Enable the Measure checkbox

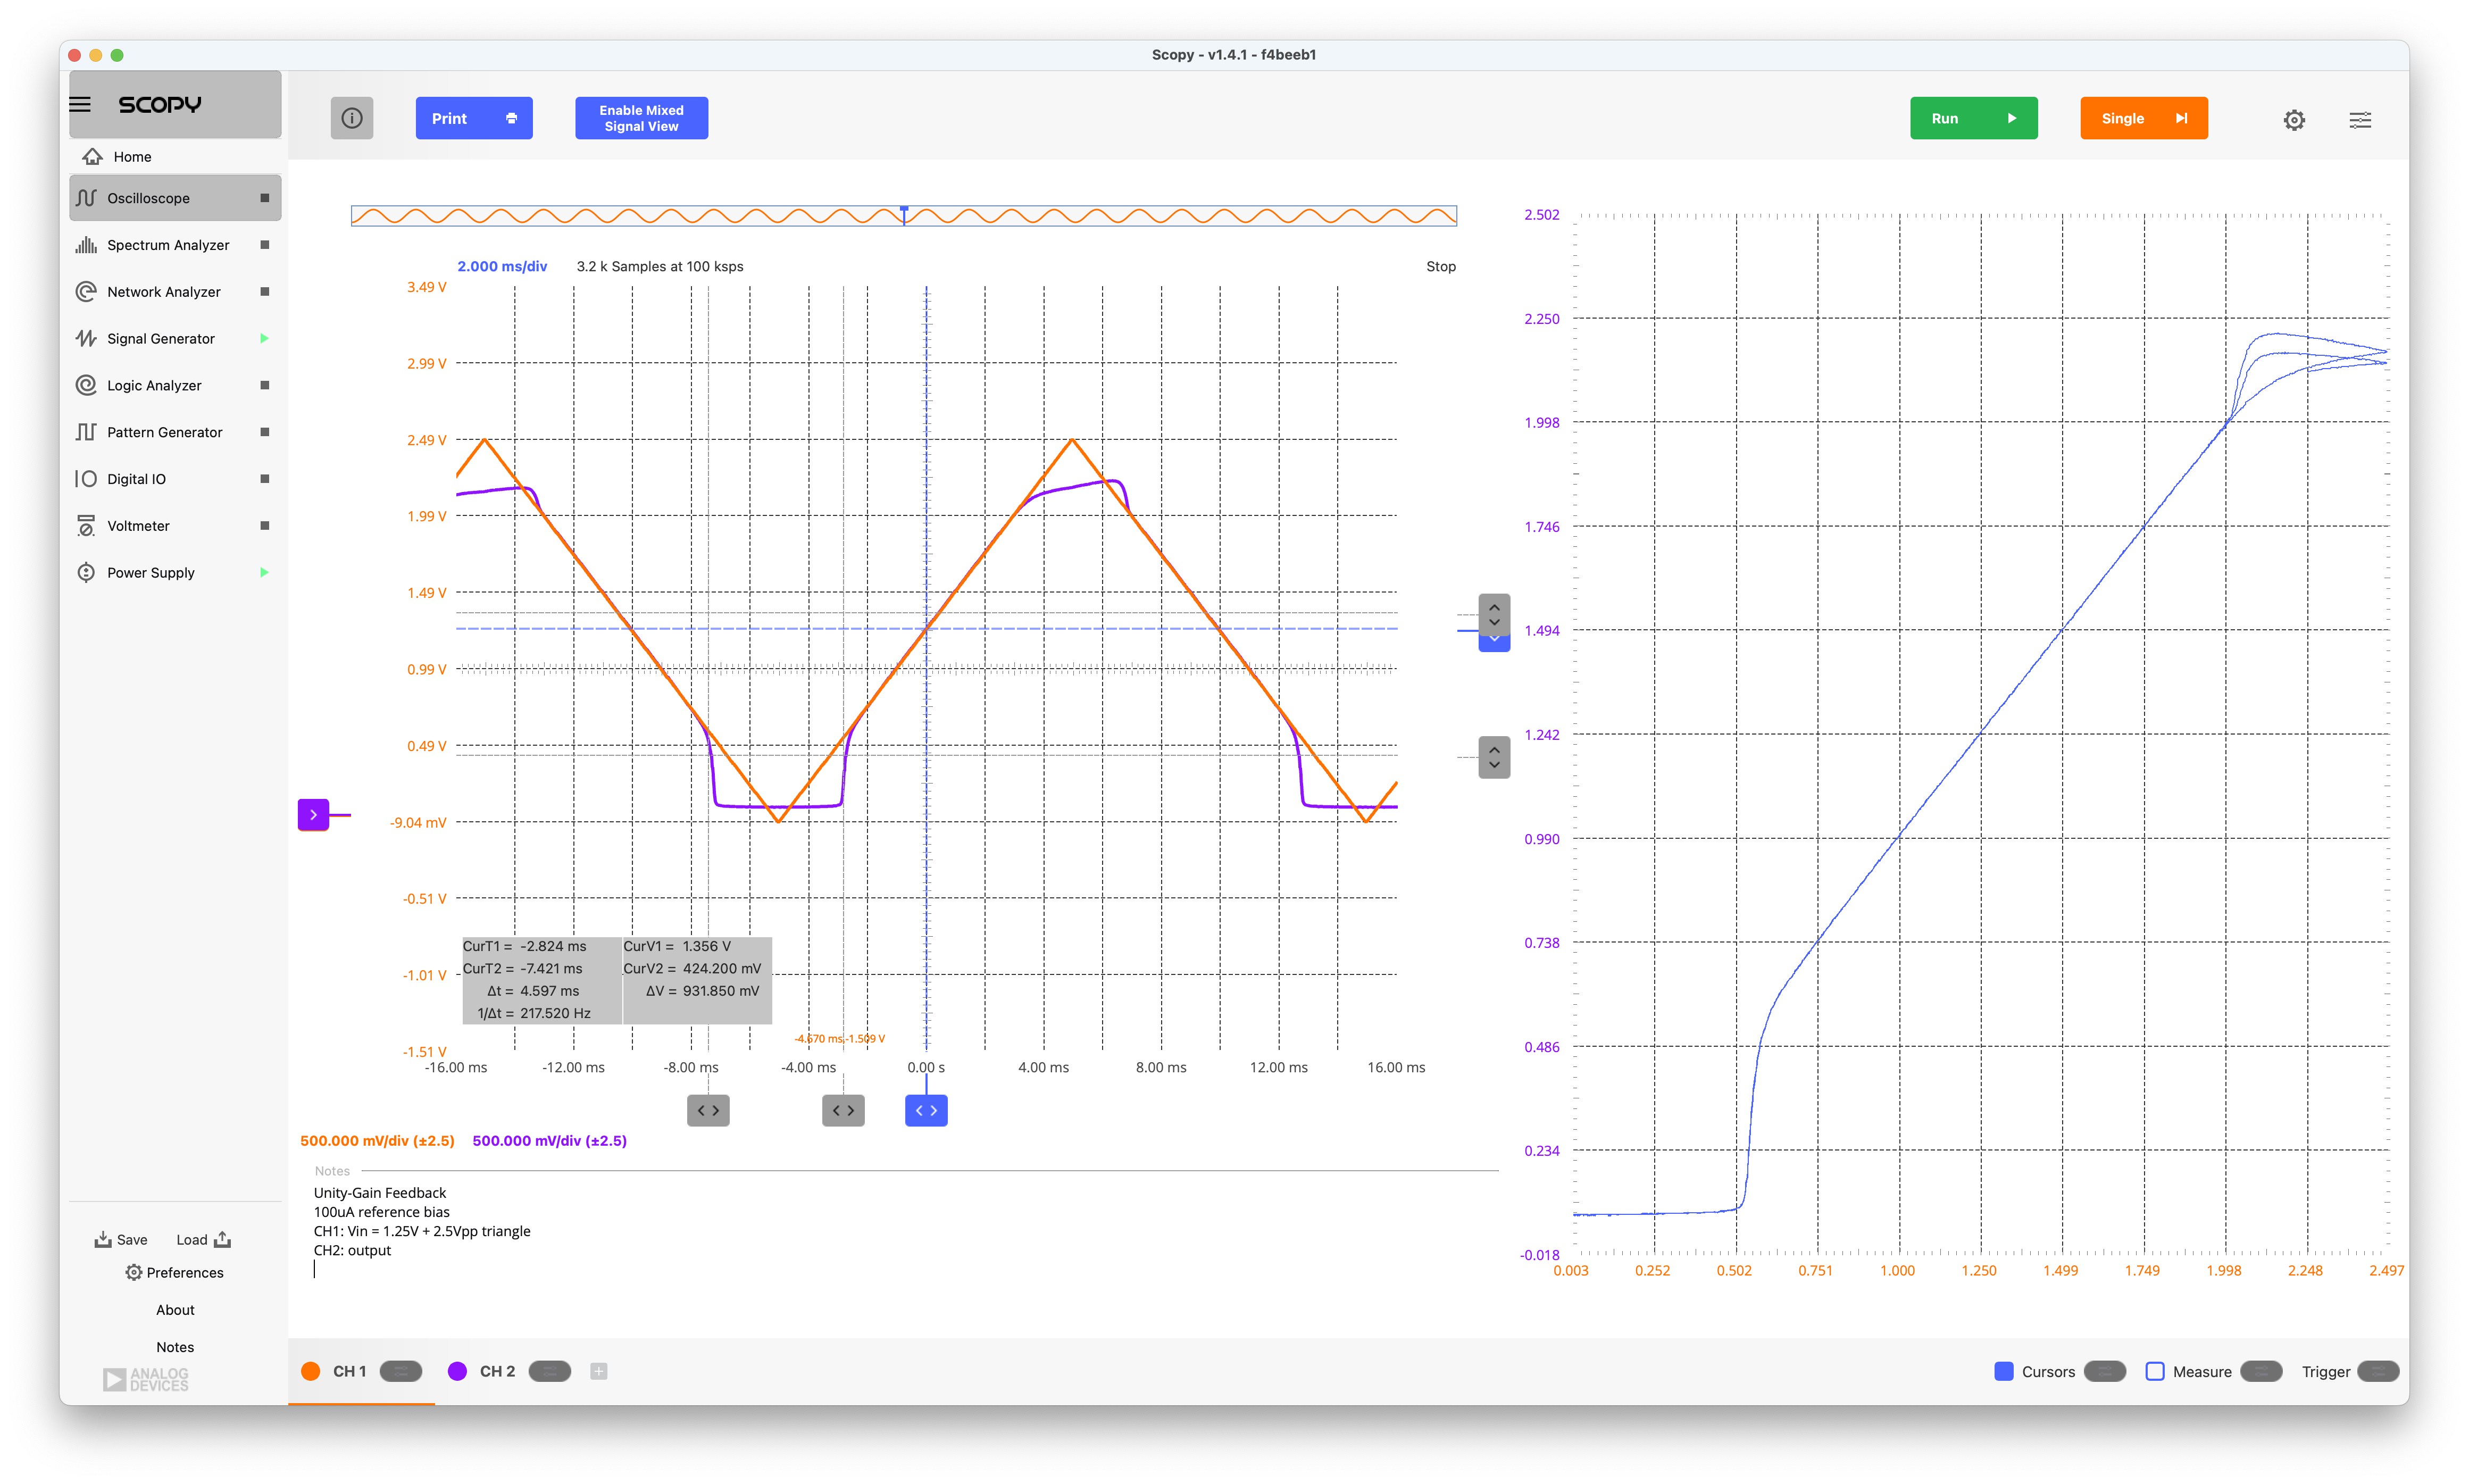(x=2156, y=1372)
